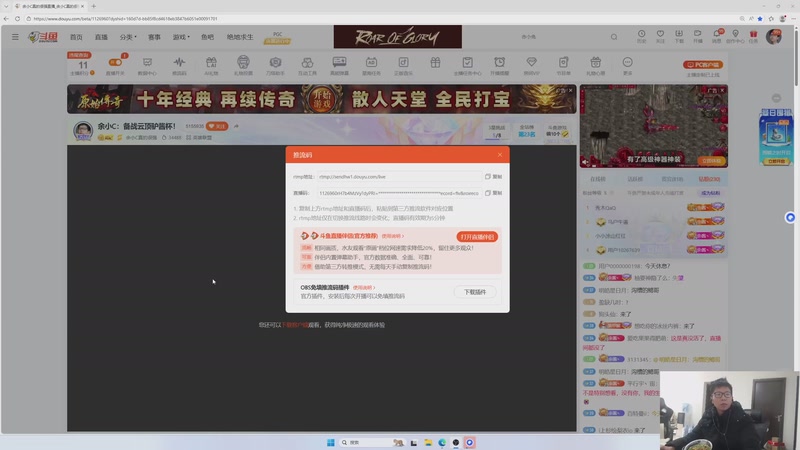Open the shield assistant icon in toolbar
Image resolution: width=800 pixels, height=450 pixels.
(275, 64)
